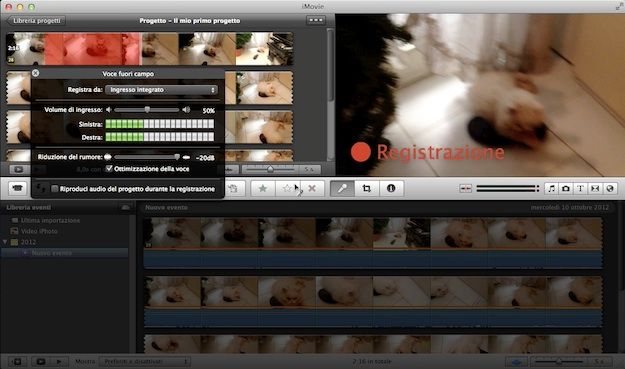Viewport: 625px width, 369px height.
Task: Reject selection with the red X
Action: (312, 188)
